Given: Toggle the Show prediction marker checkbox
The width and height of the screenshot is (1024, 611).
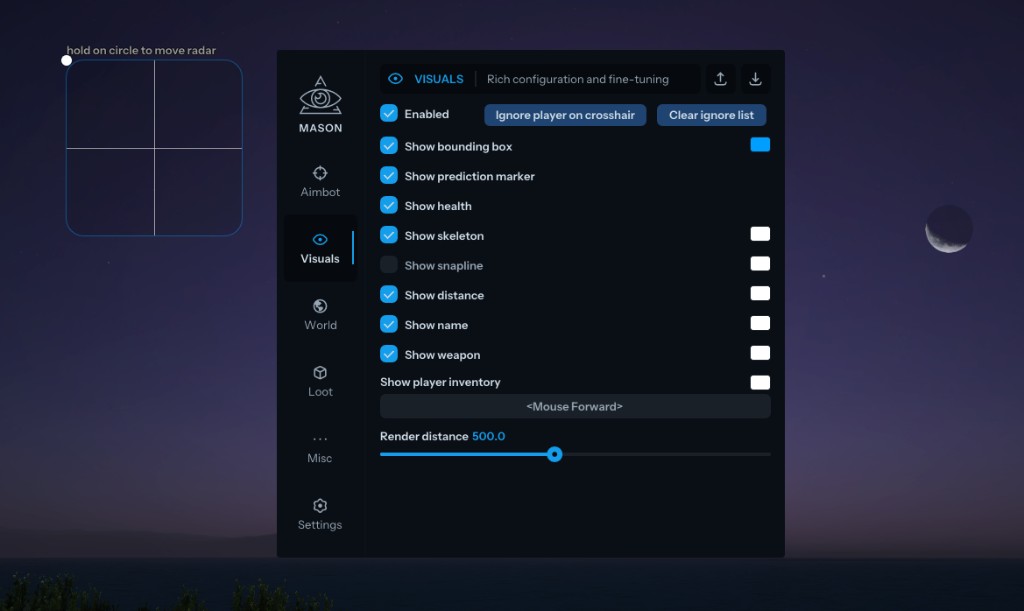Looking at the screenshot, I should point(389,175).
